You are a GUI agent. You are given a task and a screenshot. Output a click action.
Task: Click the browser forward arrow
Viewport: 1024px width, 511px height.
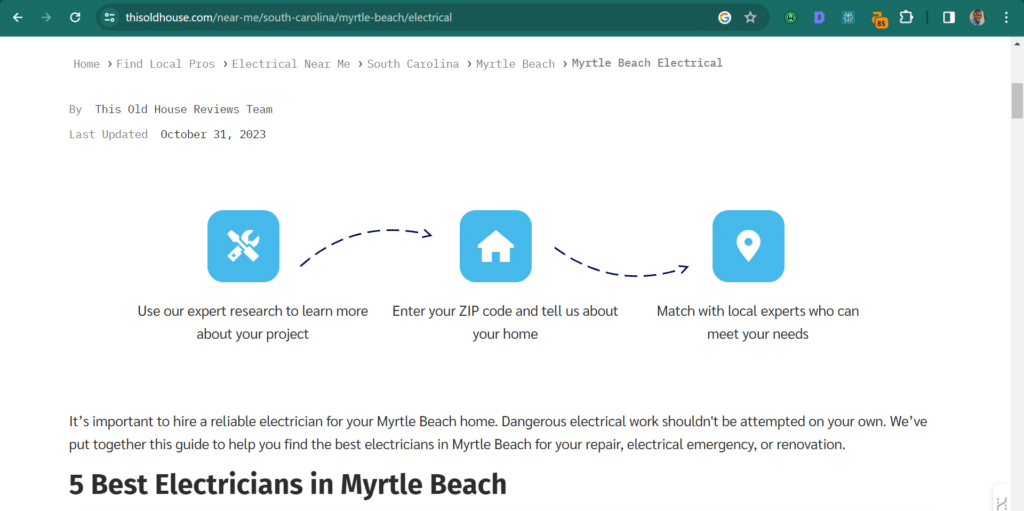46,18
